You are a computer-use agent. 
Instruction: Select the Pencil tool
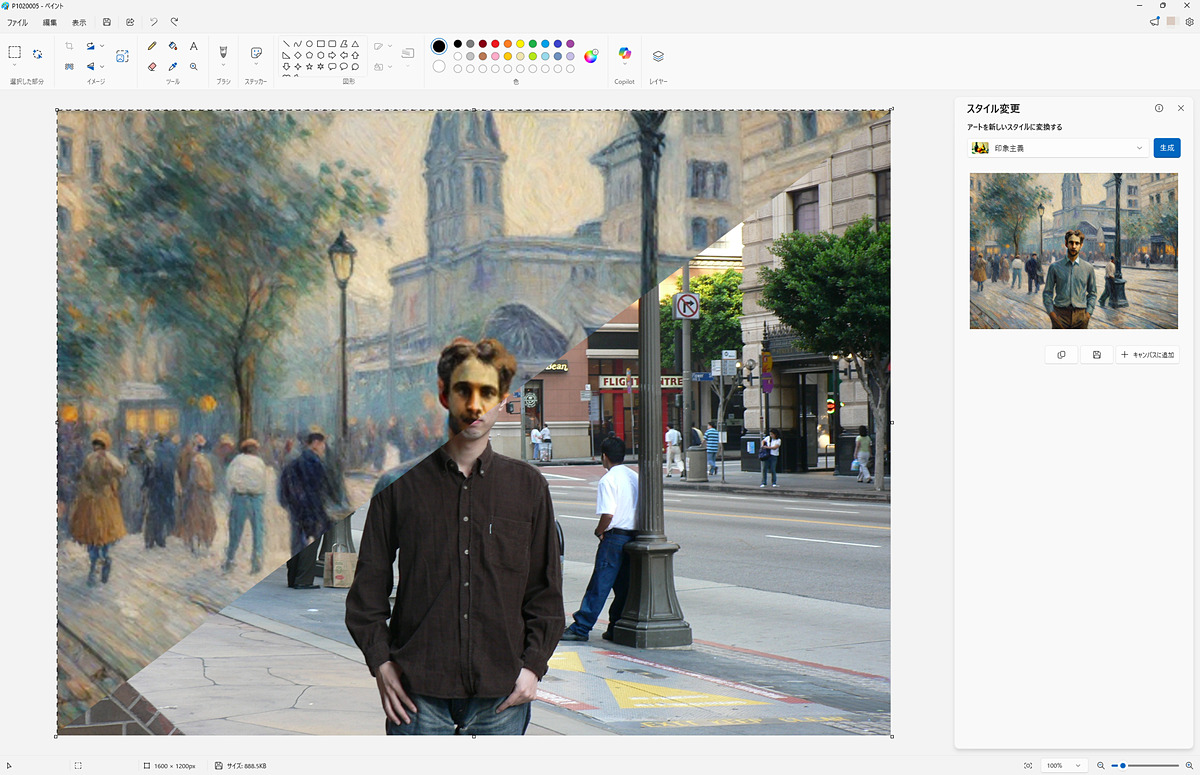152,46
